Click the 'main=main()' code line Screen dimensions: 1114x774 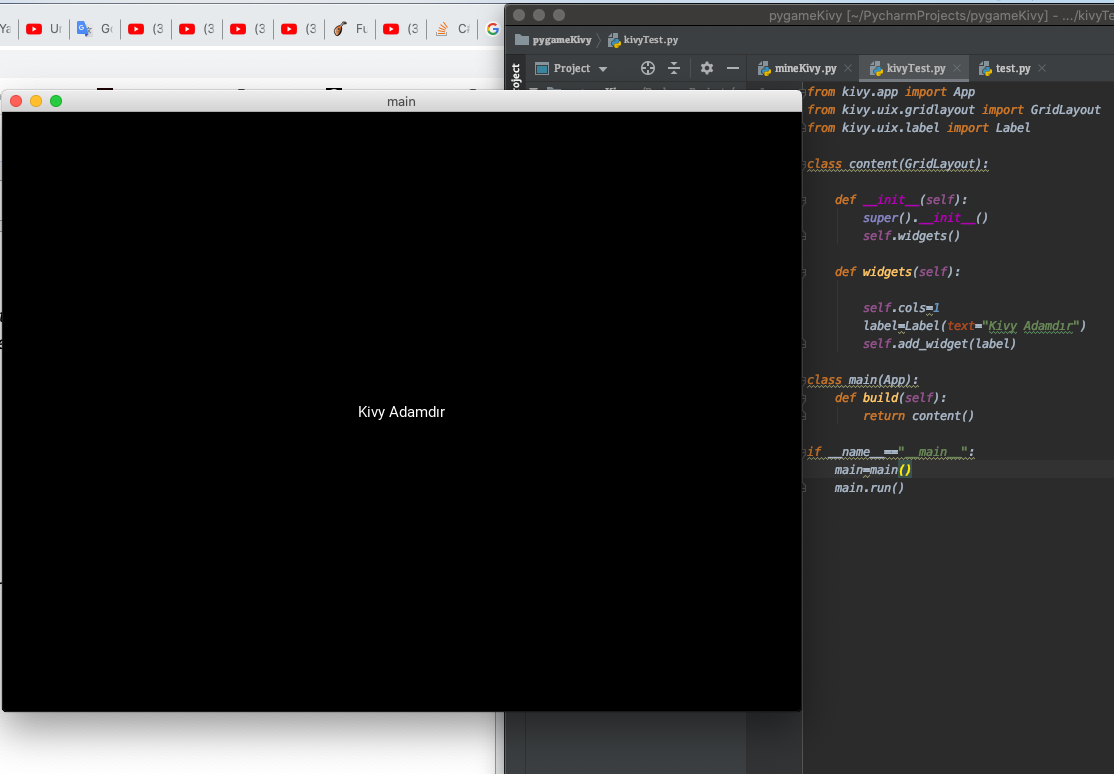(872, 470)
